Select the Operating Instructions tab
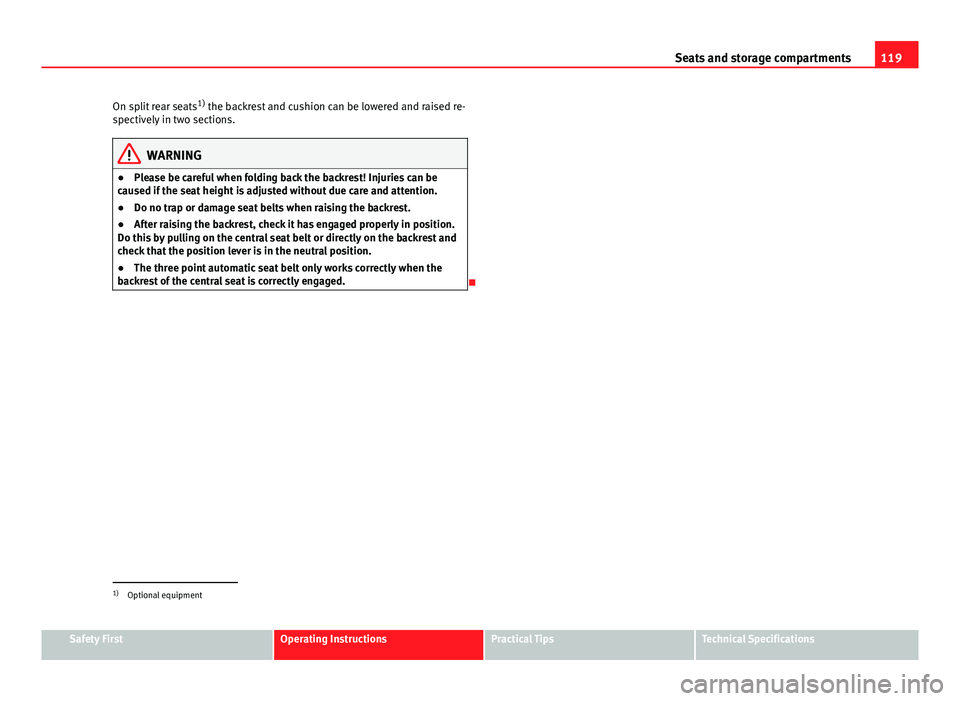960x701 pixels. click(x=378, y=645)
